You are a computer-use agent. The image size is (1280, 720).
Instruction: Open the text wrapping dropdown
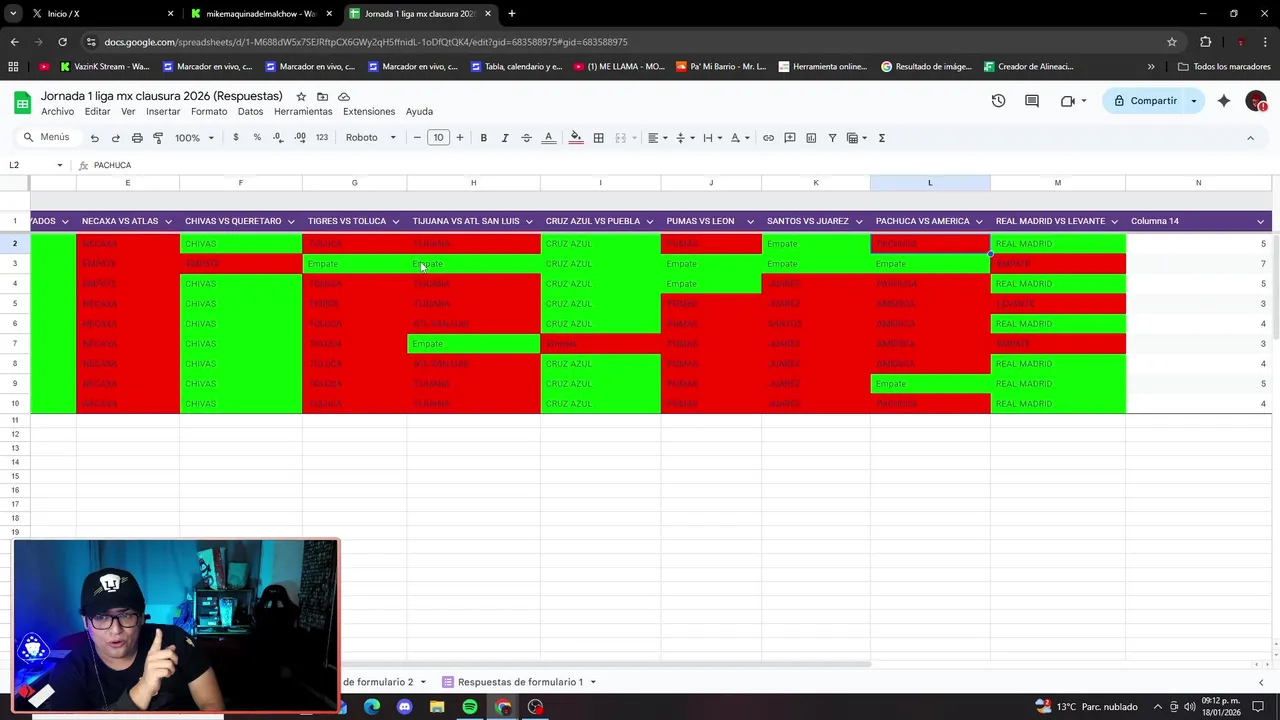pos(711,138)
